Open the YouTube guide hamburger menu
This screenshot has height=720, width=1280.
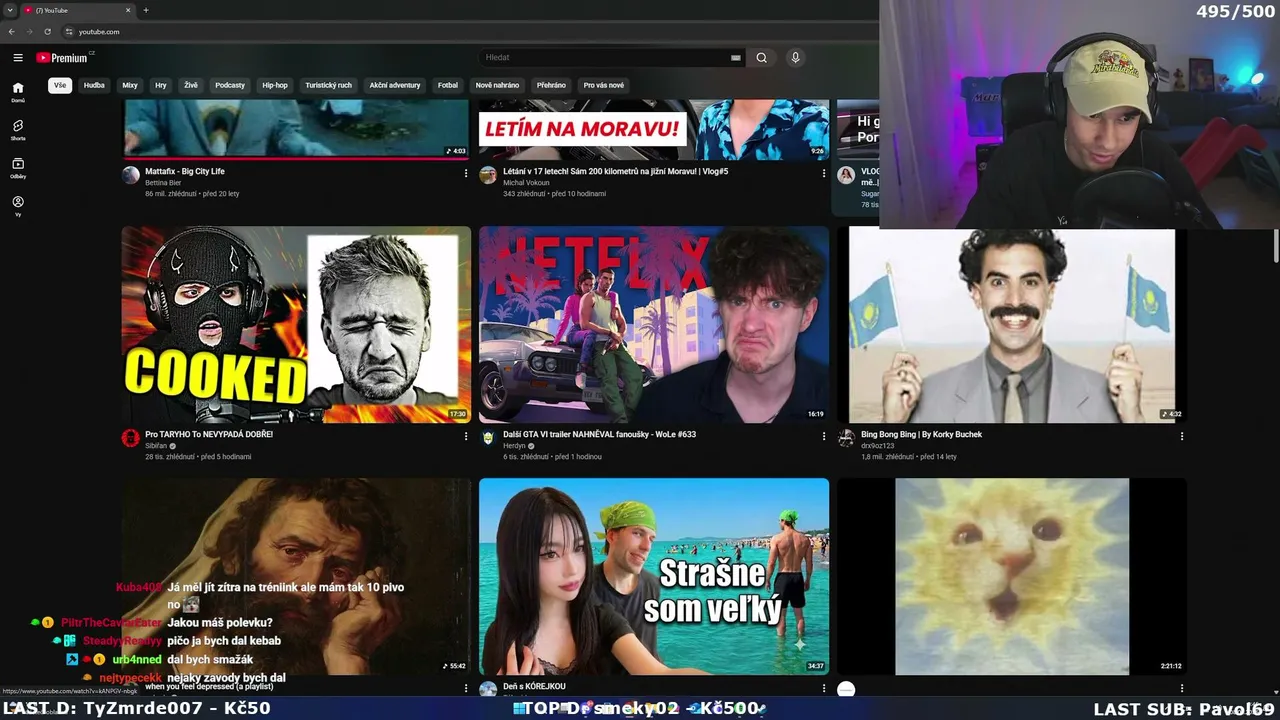coord(18,58)
